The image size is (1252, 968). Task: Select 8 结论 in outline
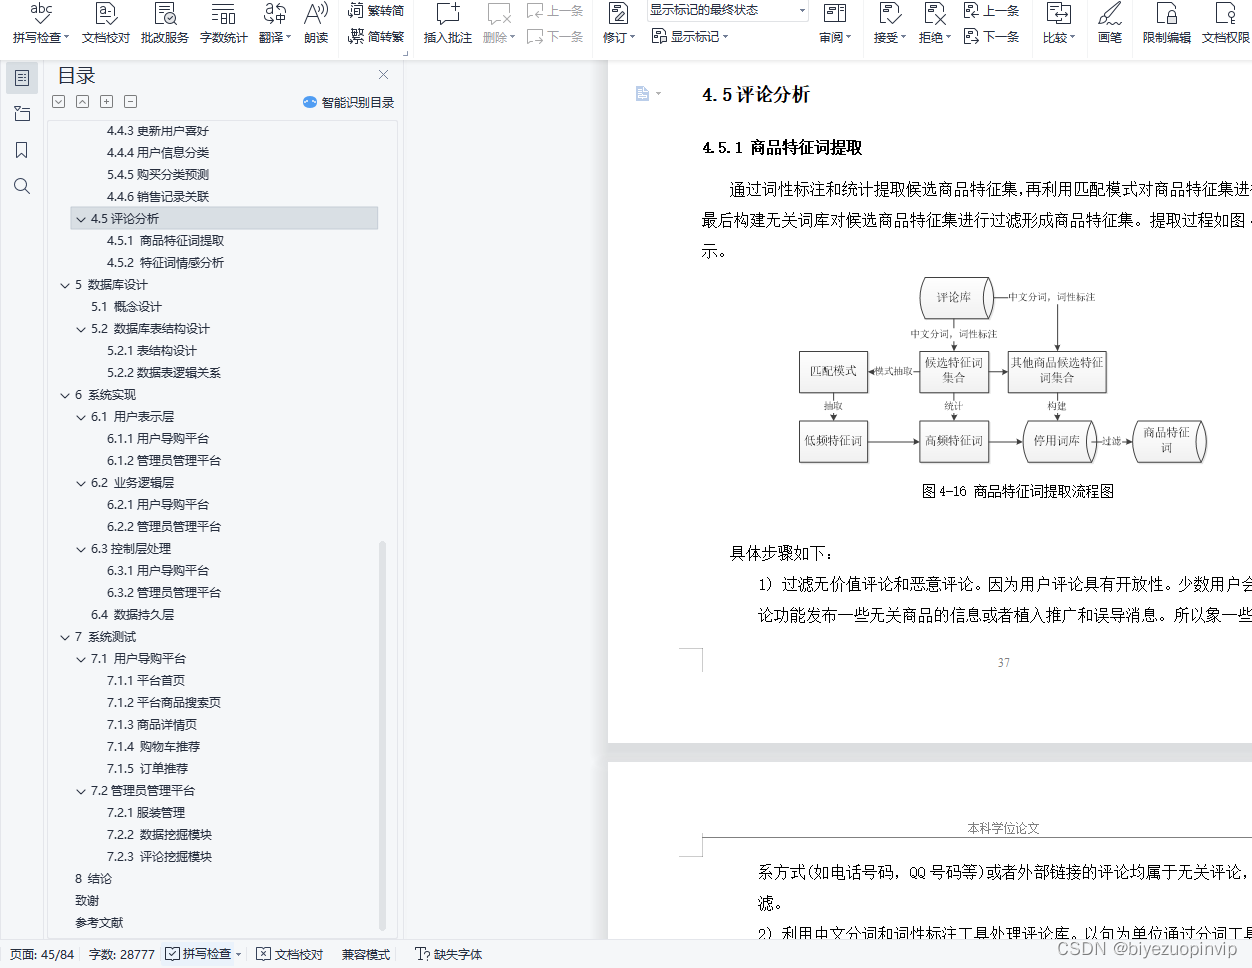pyautogui.click(x=93, y=879)
